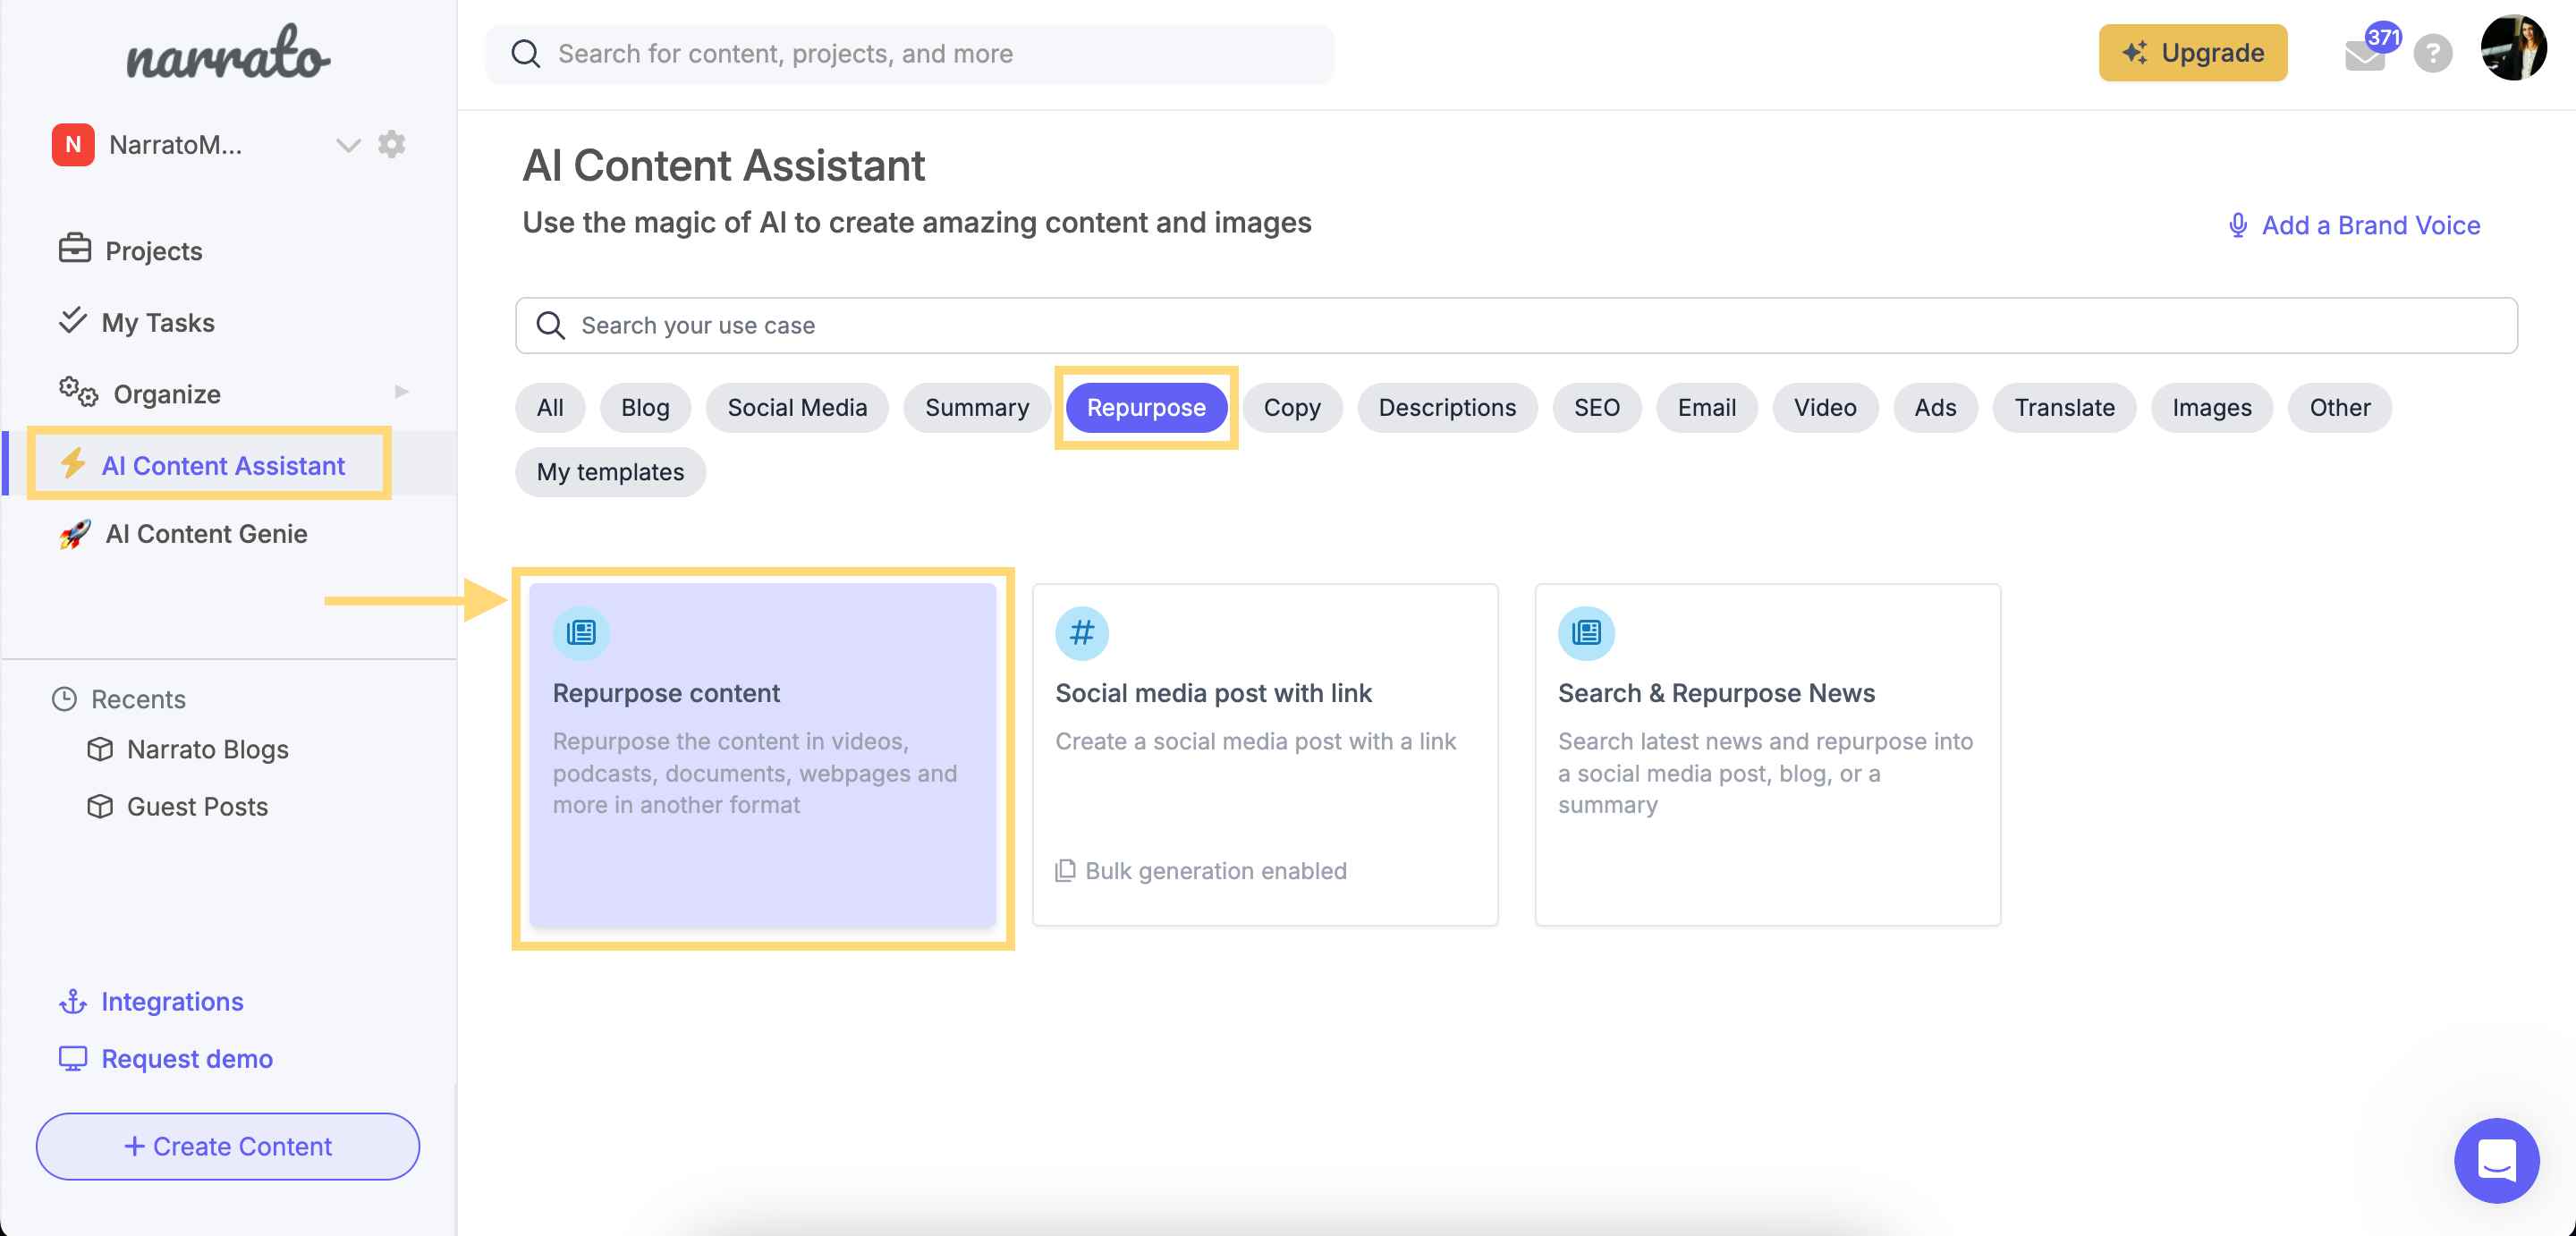
Task: Focus the Search your use case field
Action: click(x=1516, y=325)
